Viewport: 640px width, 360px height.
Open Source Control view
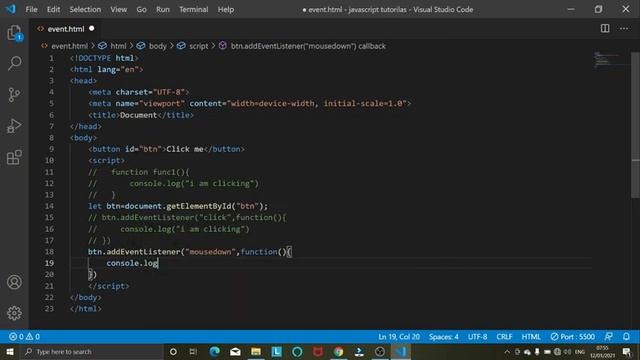[14, 95]
